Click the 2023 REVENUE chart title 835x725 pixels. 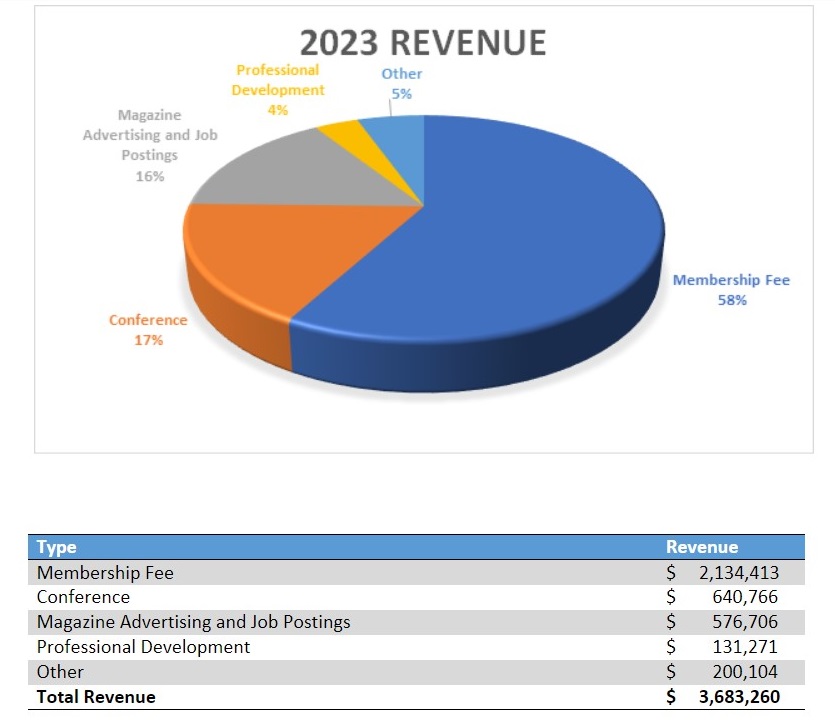click(423, 43)
